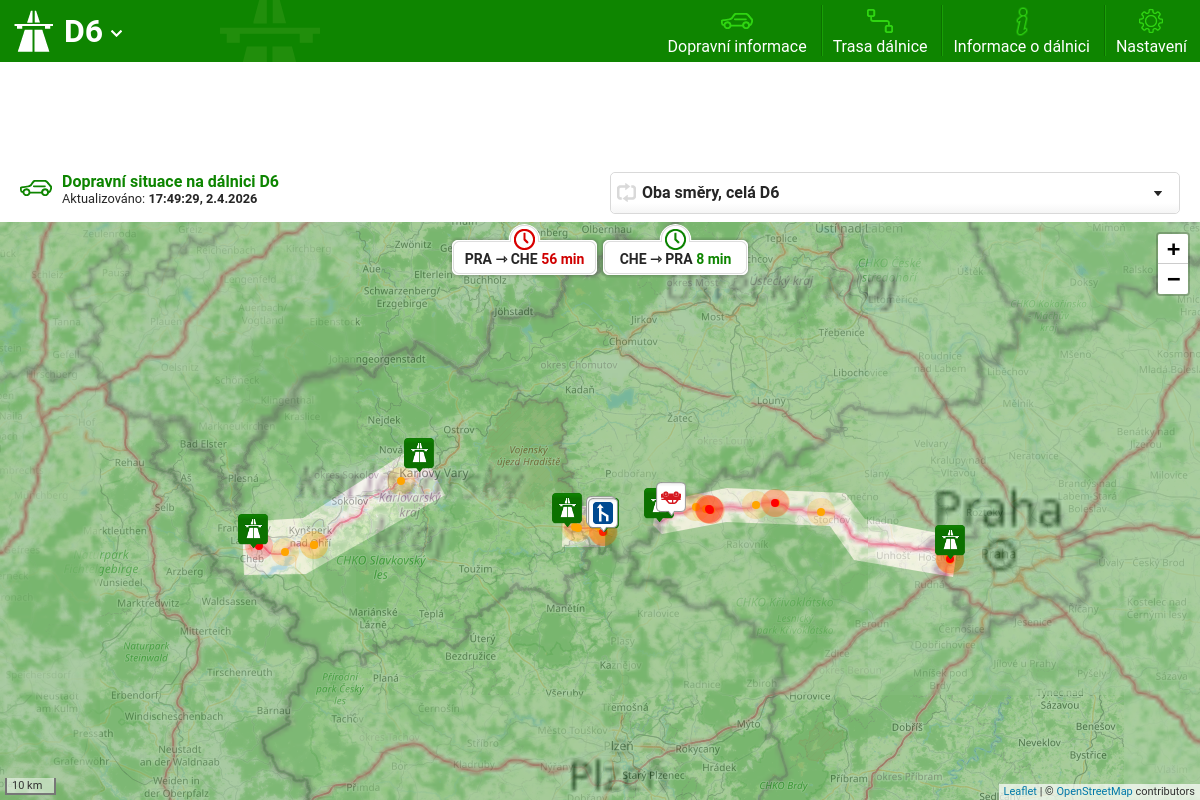Click motorway marker near Cheb
The image size is (1200, 800).
[252, 528]
